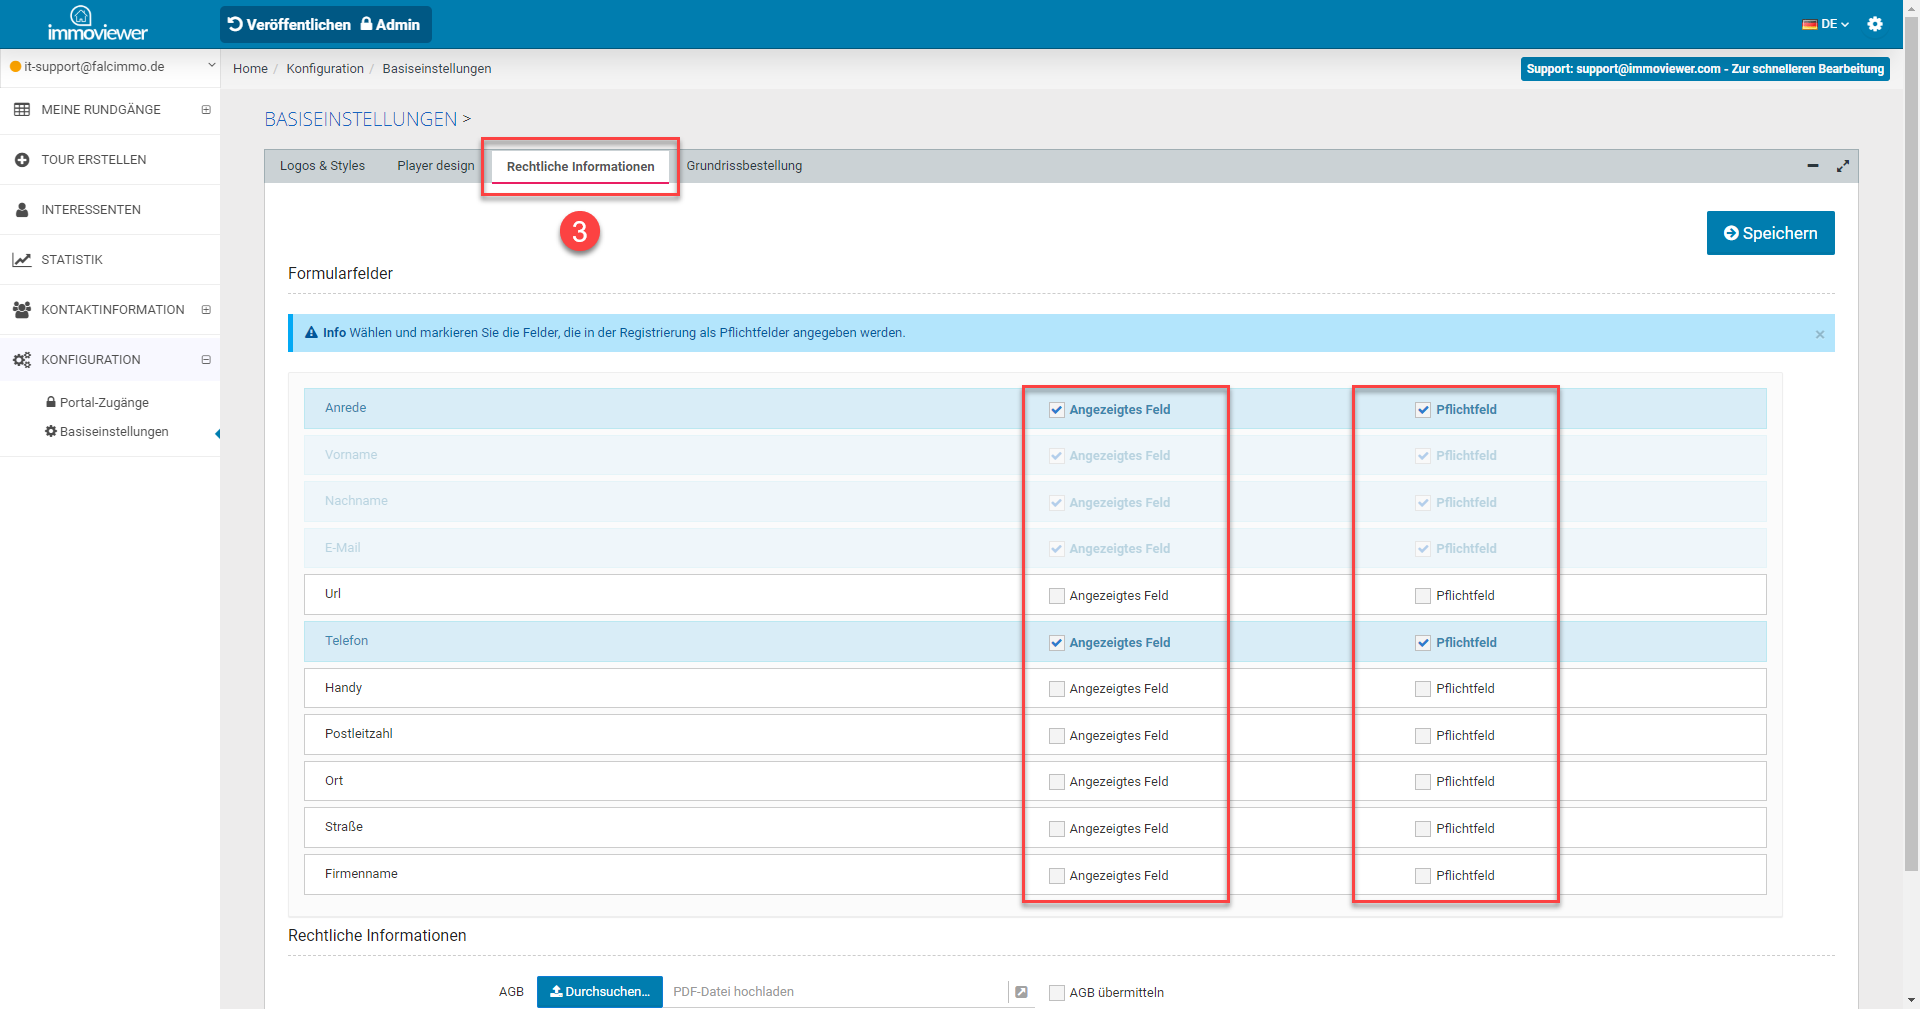Collapse the panel with minus icon
1920x1009 pixels.
pyautogui.click(x=1812, y=166)
